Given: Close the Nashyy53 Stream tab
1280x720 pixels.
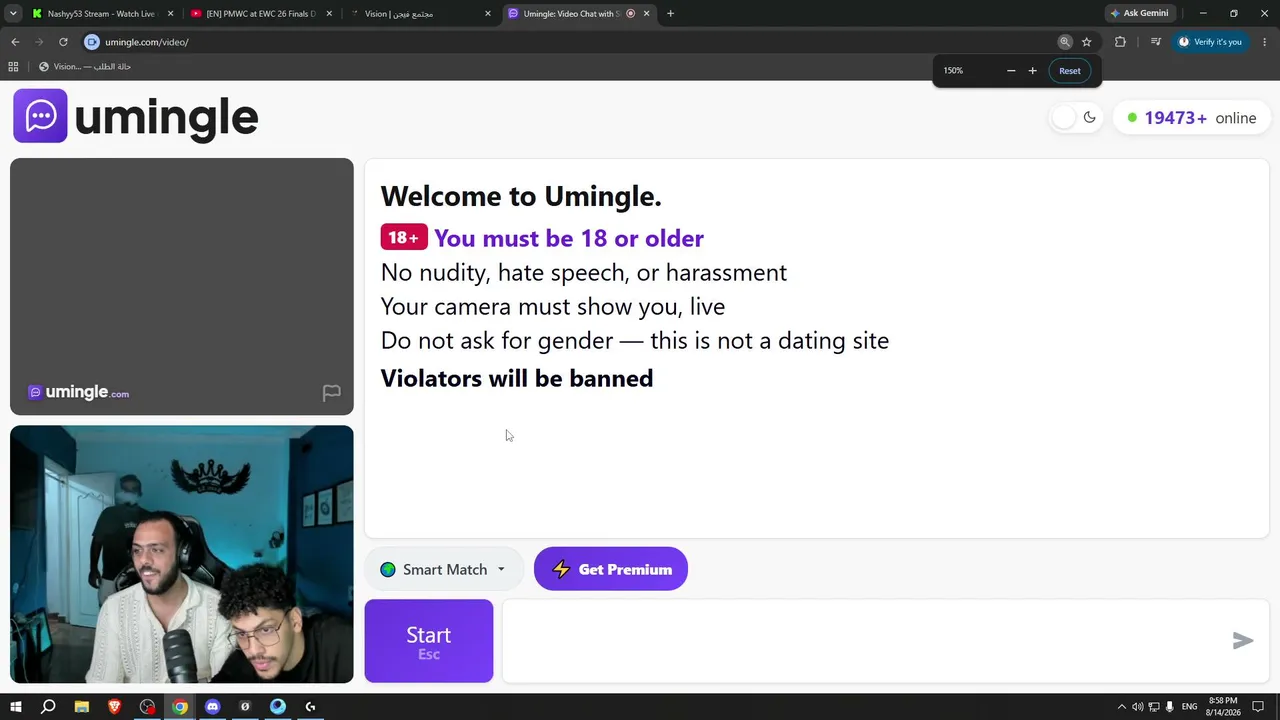Looking at the screenshot, I should point(170,14).
